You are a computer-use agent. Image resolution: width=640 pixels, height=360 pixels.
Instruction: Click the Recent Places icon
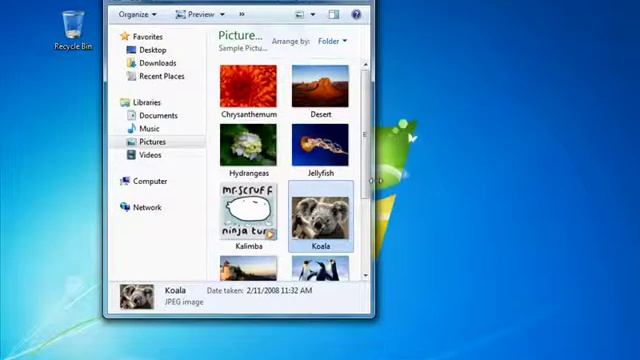pyautogui.click(x=131, y=76)
